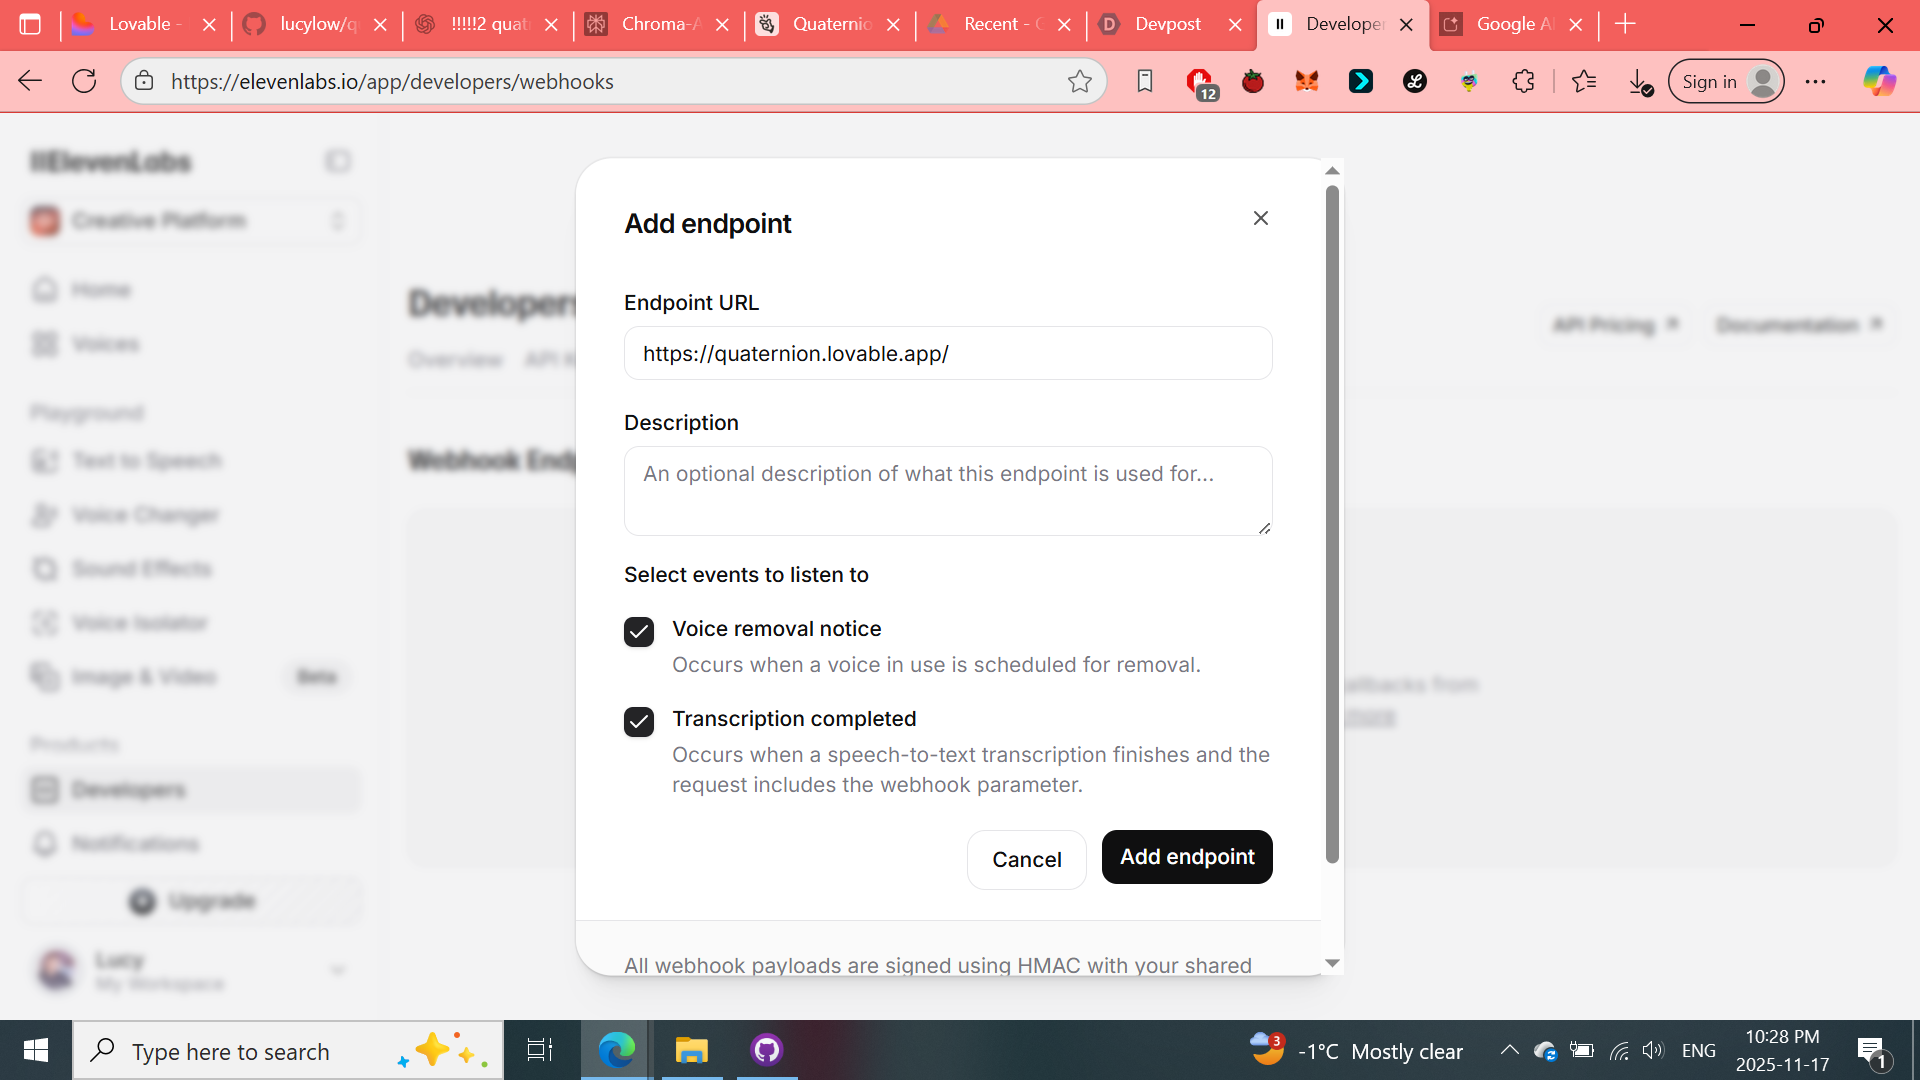Switch to the Lovable tab
The height and width of the screenshot is (1080, 1920).
click(139, 24)
